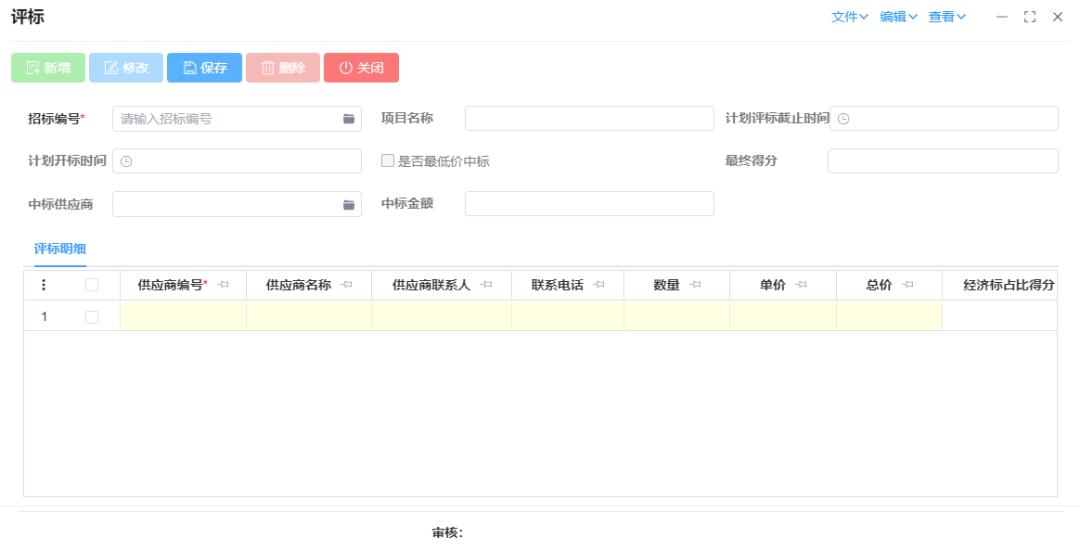Open the 查看 menu
The image size is (1080, 551).
coord(947,17)
